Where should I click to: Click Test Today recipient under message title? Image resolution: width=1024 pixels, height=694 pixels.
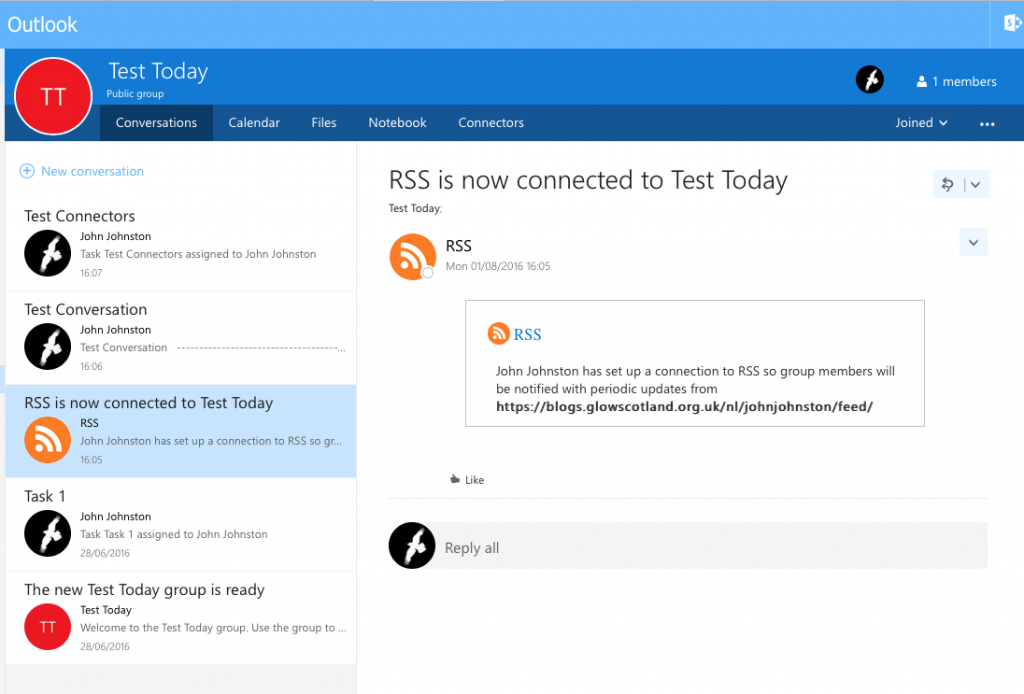pyautogui.click(x=415, y=208)
